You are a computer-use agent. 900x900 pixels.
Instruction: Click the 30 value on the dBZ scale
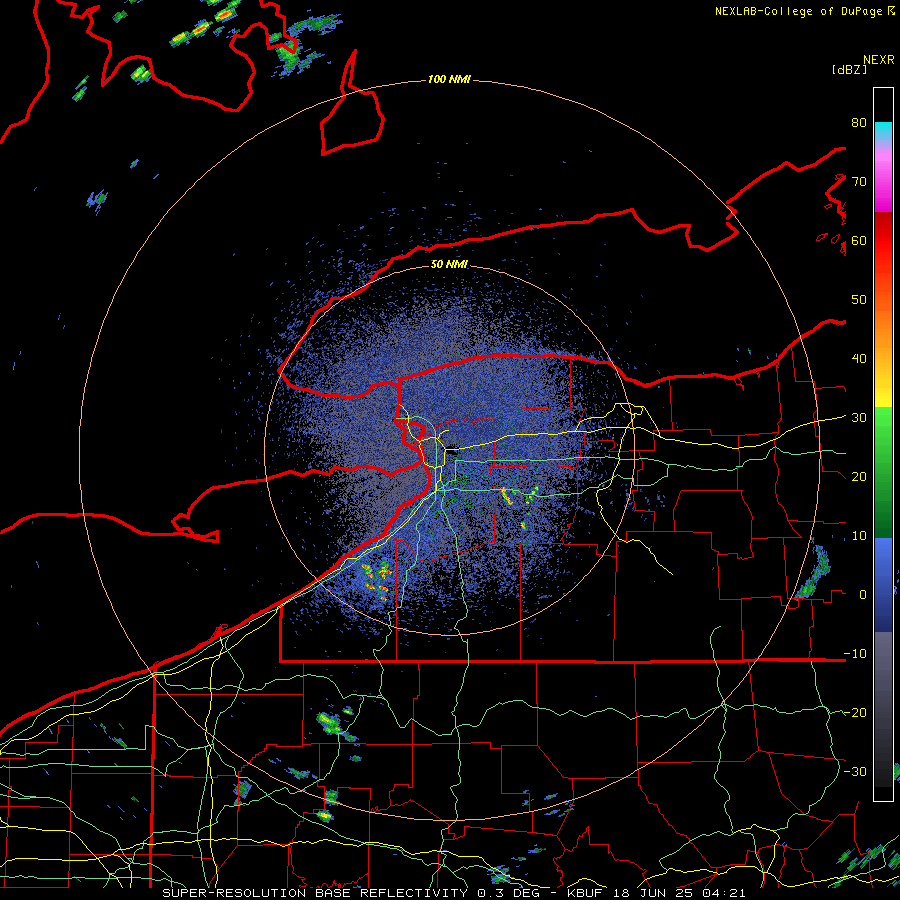859,418
